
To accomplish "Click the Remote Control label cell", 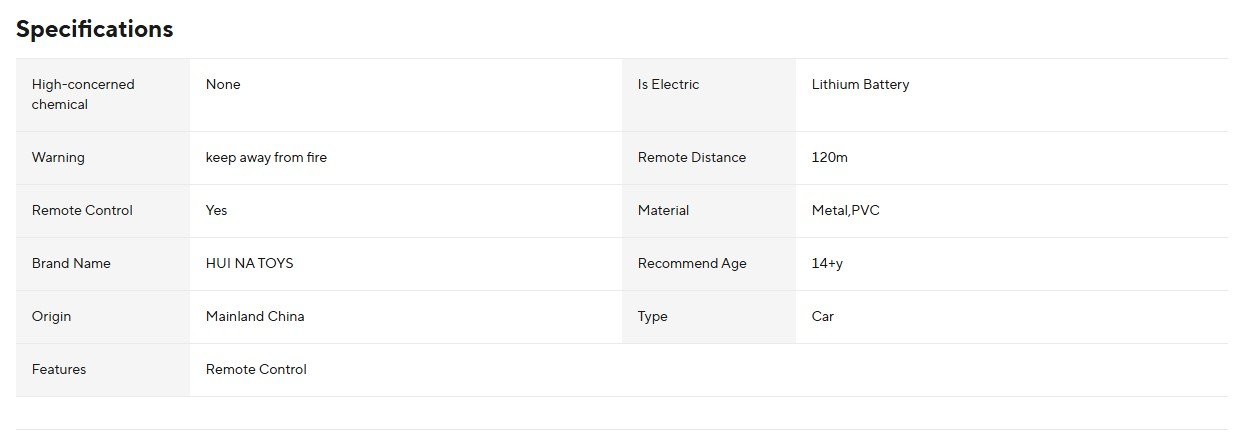I will [x=82, y=211].
